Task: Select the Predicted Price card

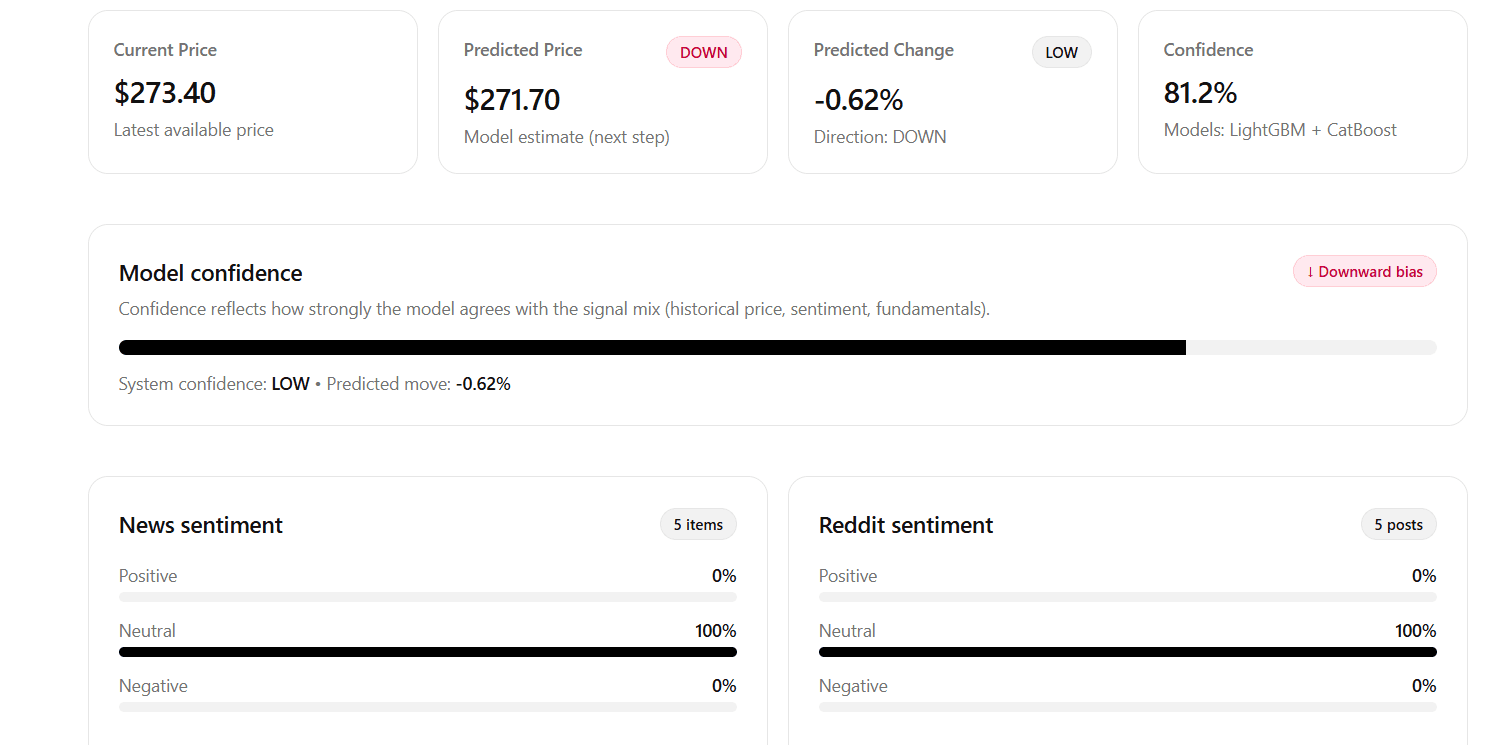Action: point(602,92)
